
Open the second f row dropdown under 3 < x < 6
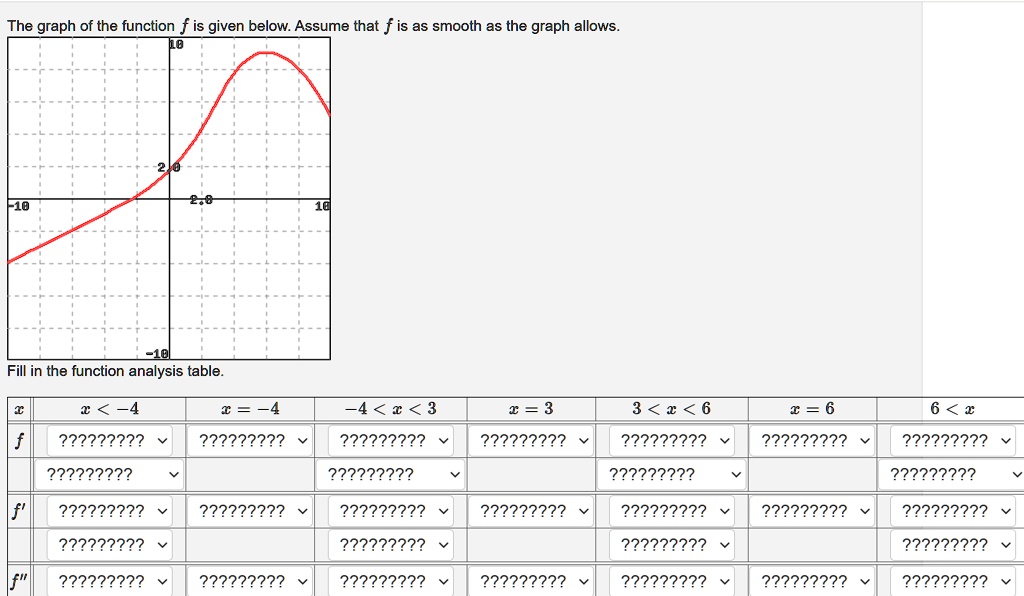668,474
